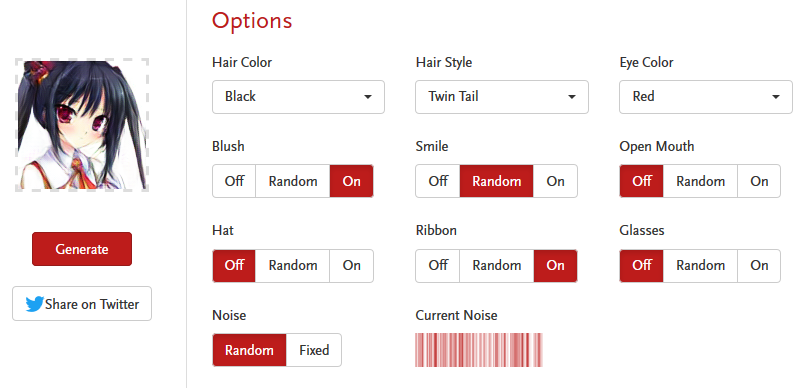This screenshot has width=809, height=389.
Task: Set Glasses to Random
Action: click(x=700, y=265)
